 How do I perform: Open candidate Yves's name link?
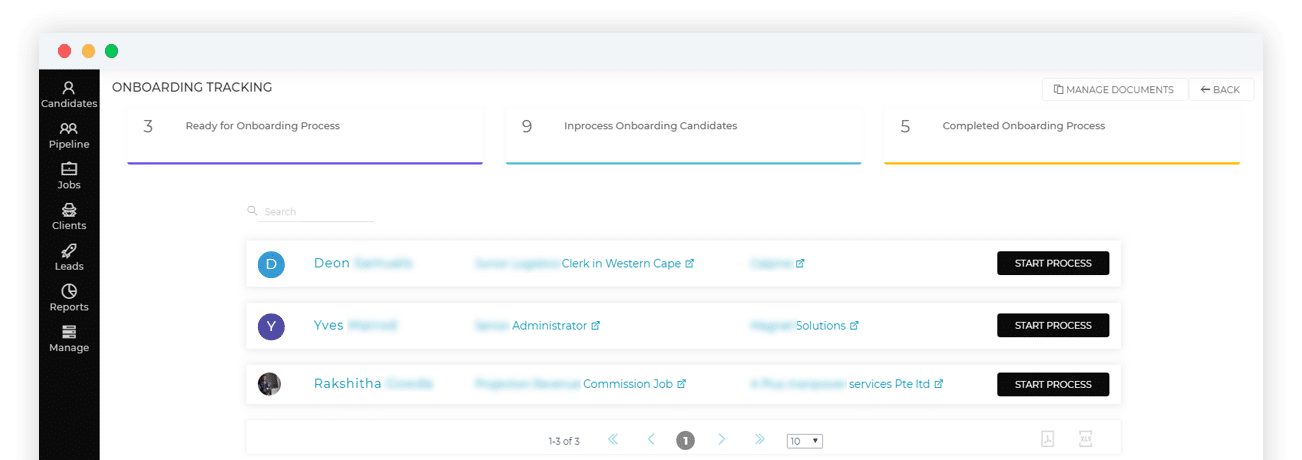355,325
